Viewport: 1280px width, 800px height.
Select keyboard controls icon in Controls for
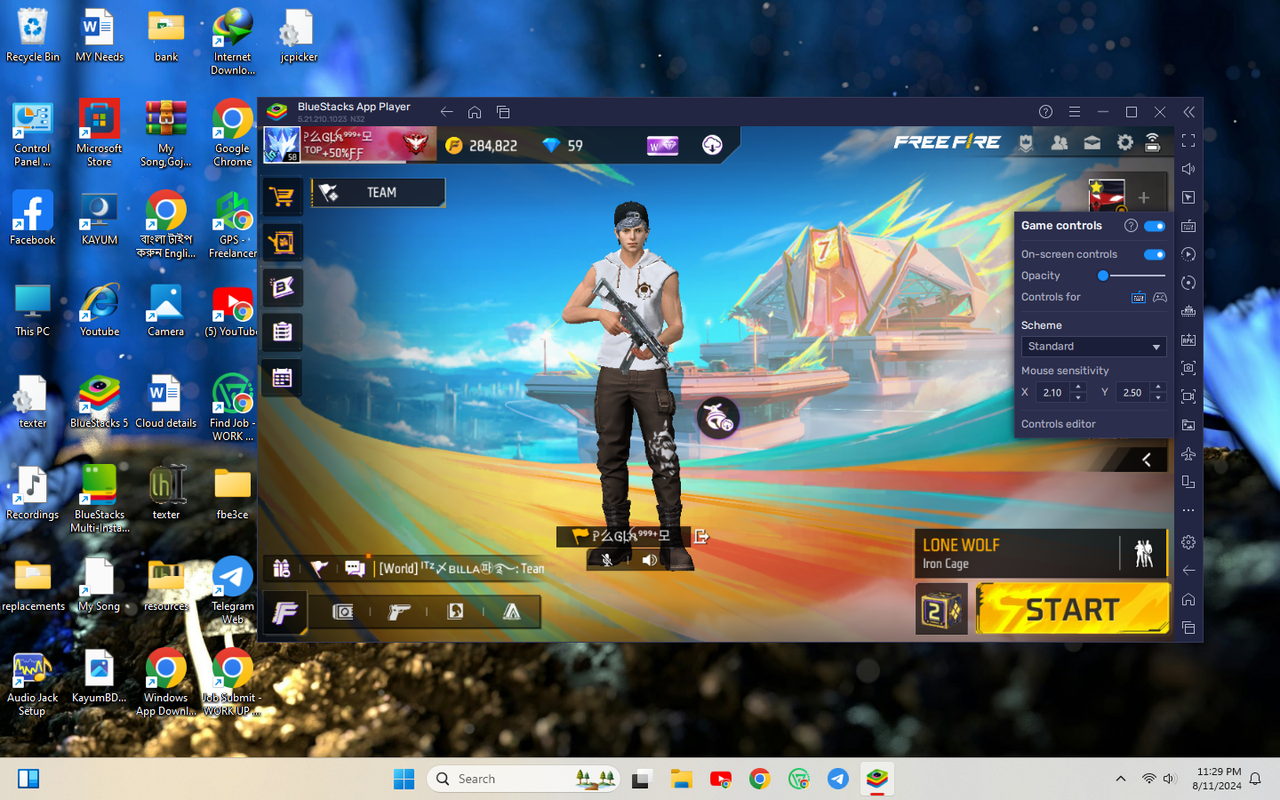[x=1139, y=297]
